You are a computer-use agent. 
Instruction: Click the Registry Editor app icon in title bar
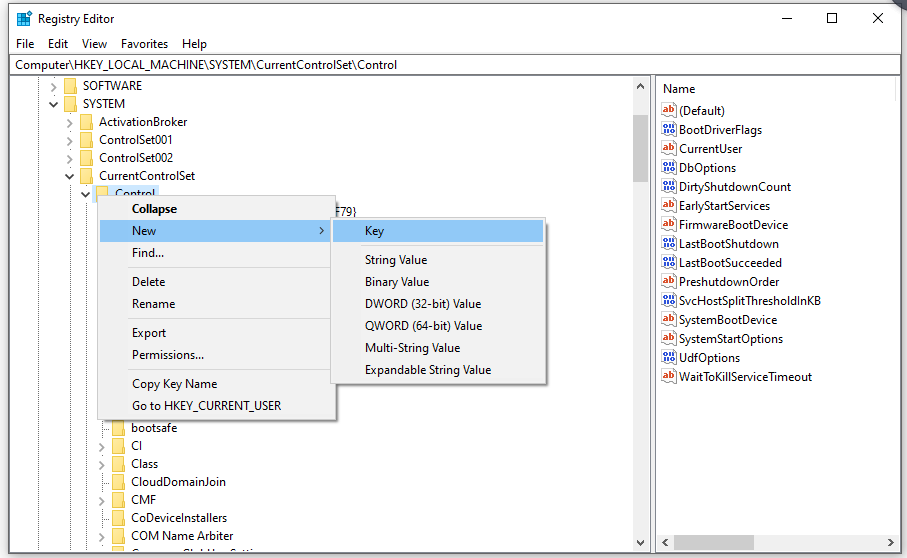coord(24,19)
